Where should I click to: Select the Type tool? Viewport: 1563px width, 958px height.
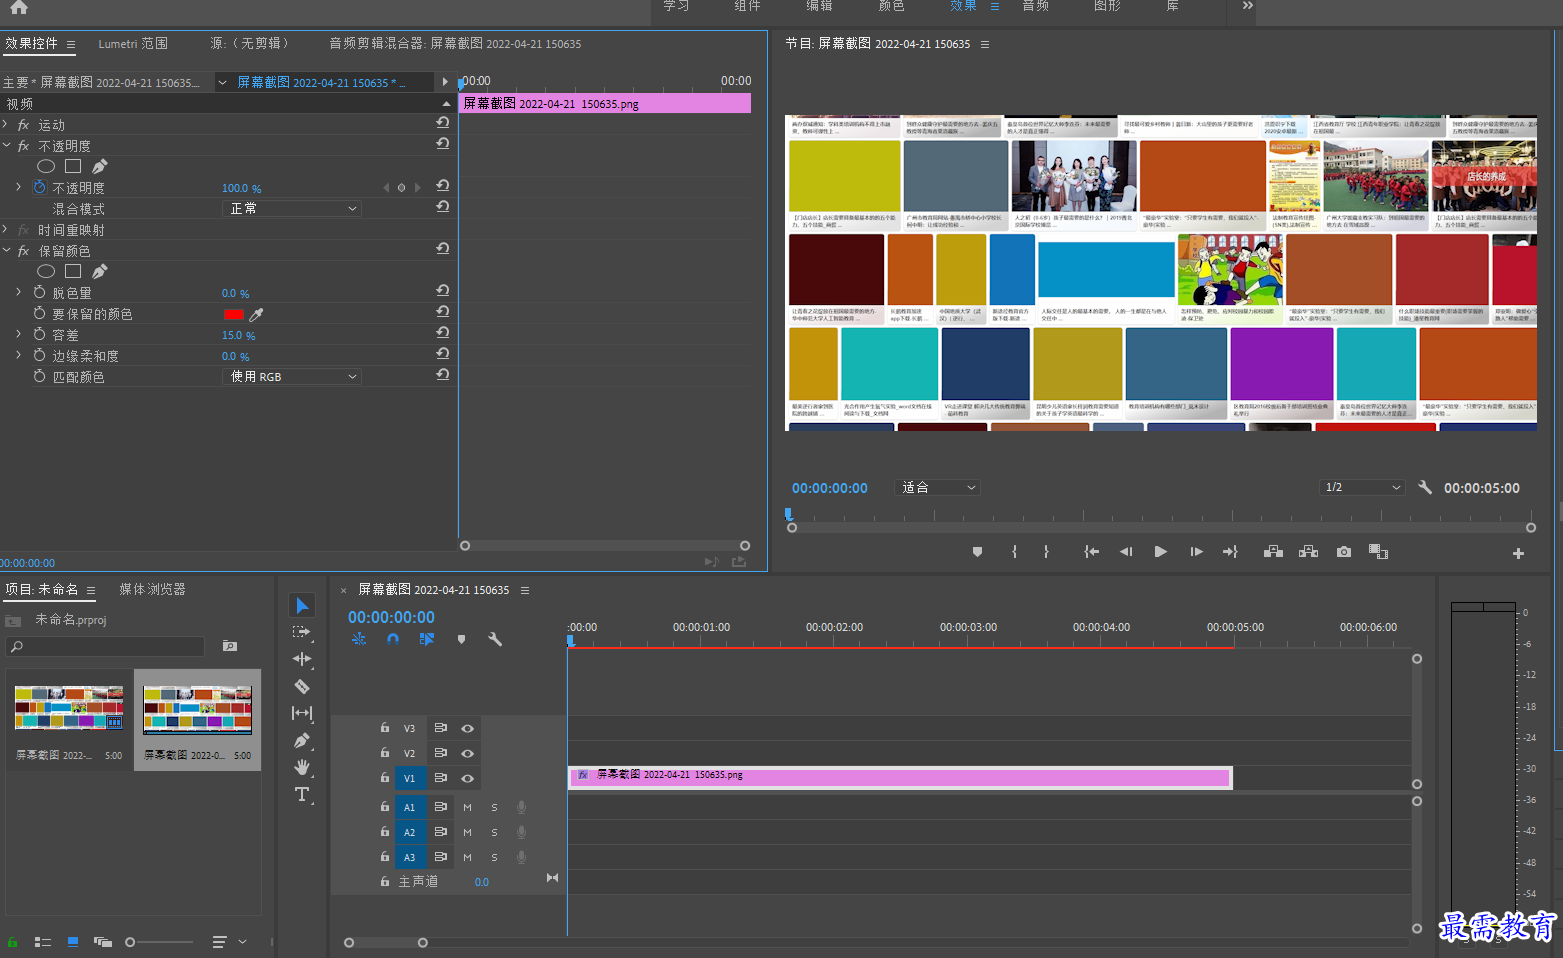click(x=302, y=794)
